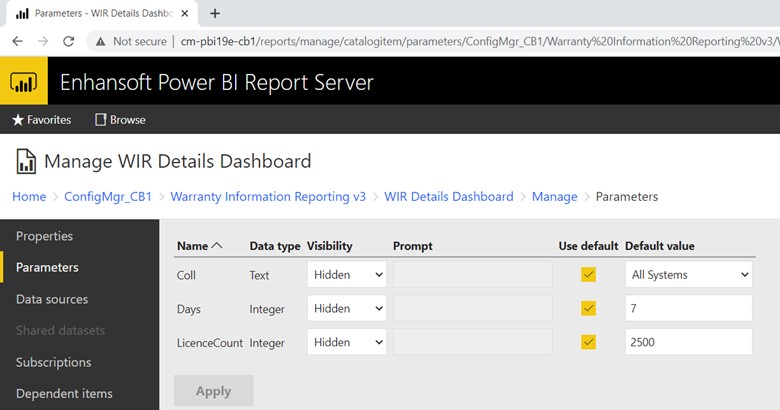Reload the page with the refresh icon
This screenshot has width=780, height=410.
(68, 41)
